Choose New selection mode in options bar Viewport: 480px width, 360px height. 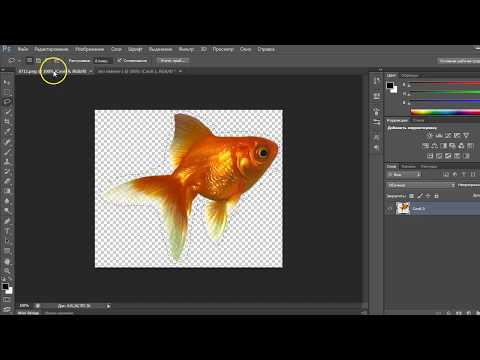tap(30, 60)
